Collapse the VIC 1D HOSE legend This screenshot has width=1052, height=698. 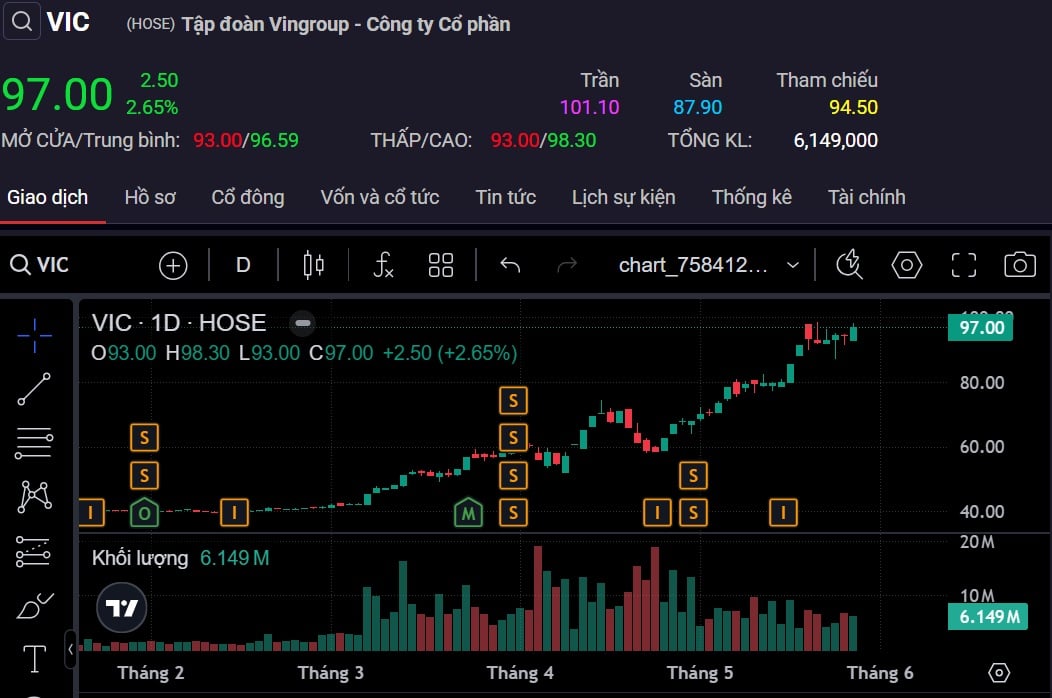pyautogui.click(x=303, y=323)
